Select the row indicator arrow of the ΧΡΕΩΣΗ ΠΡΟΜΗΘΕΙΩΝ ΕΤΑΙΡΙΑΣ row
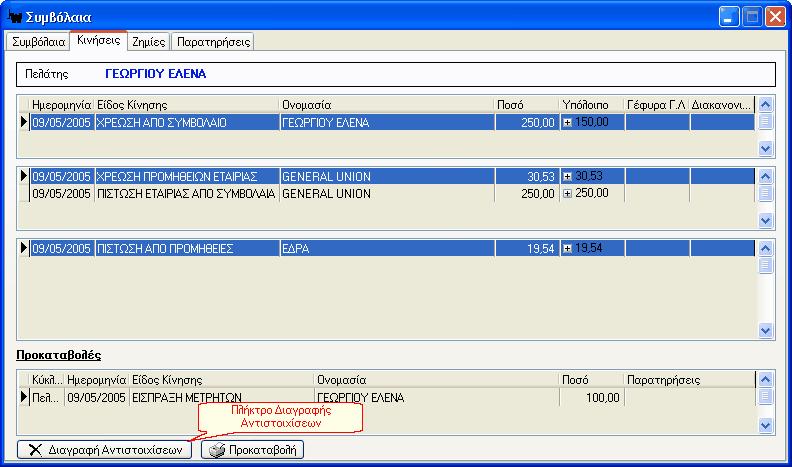 24,176
